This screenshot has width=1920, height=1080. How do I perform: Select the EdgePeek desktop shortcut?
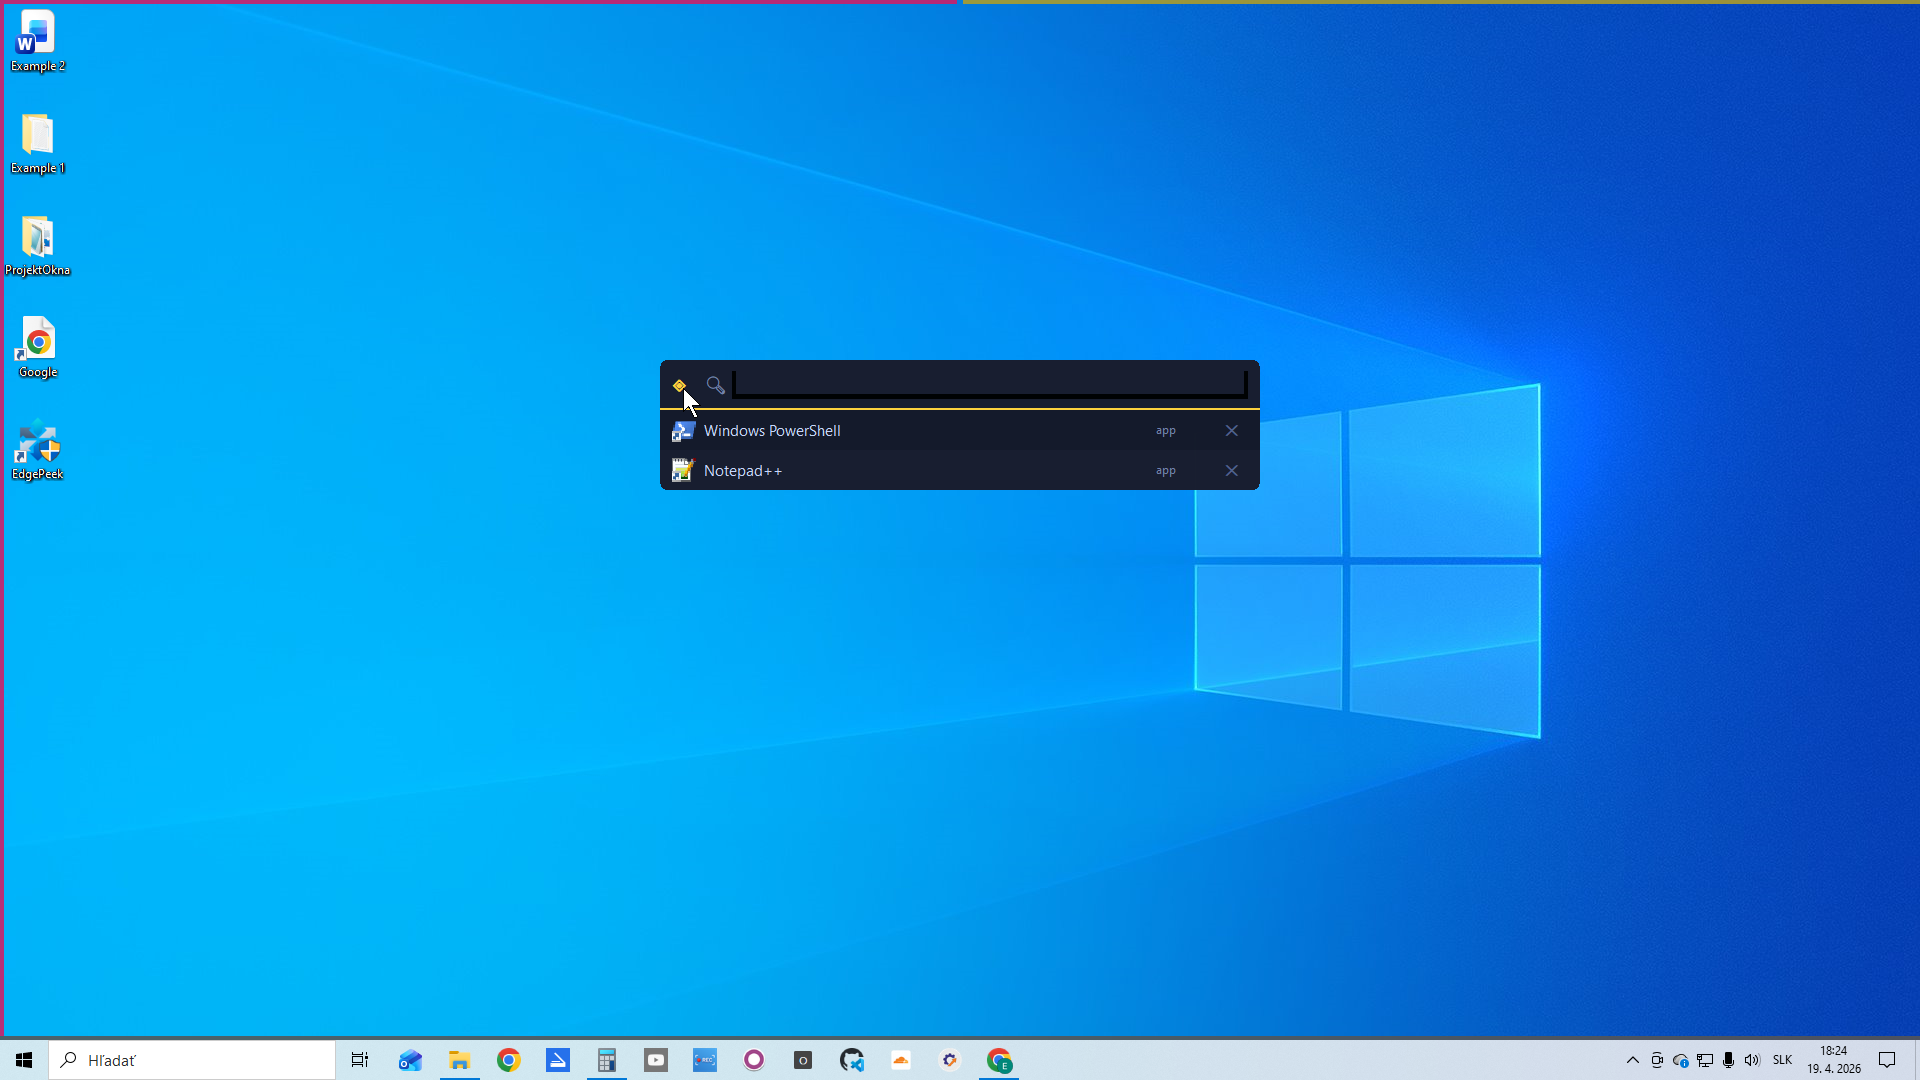(x=38, y=450)
